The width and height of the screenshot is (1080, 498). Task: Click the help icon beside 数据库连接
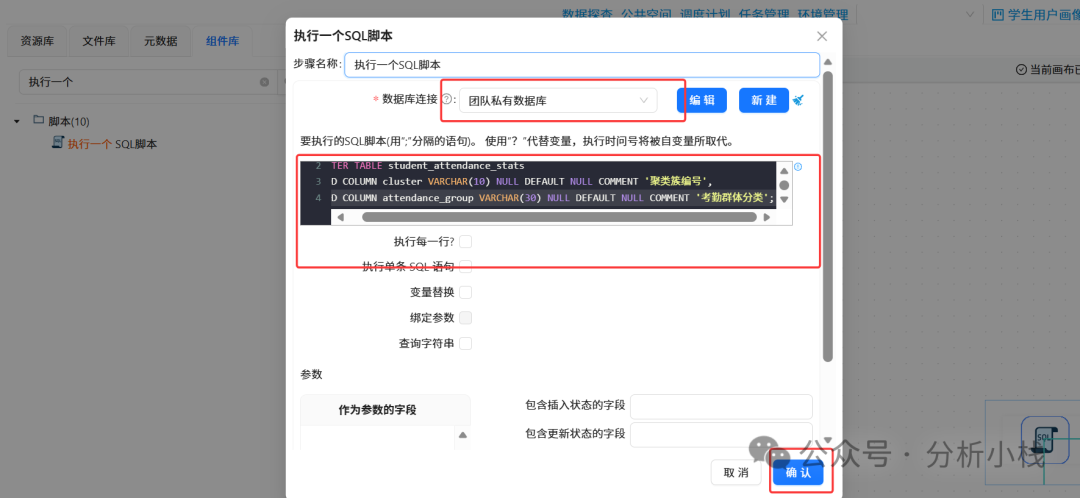click(x=446, y=100)
